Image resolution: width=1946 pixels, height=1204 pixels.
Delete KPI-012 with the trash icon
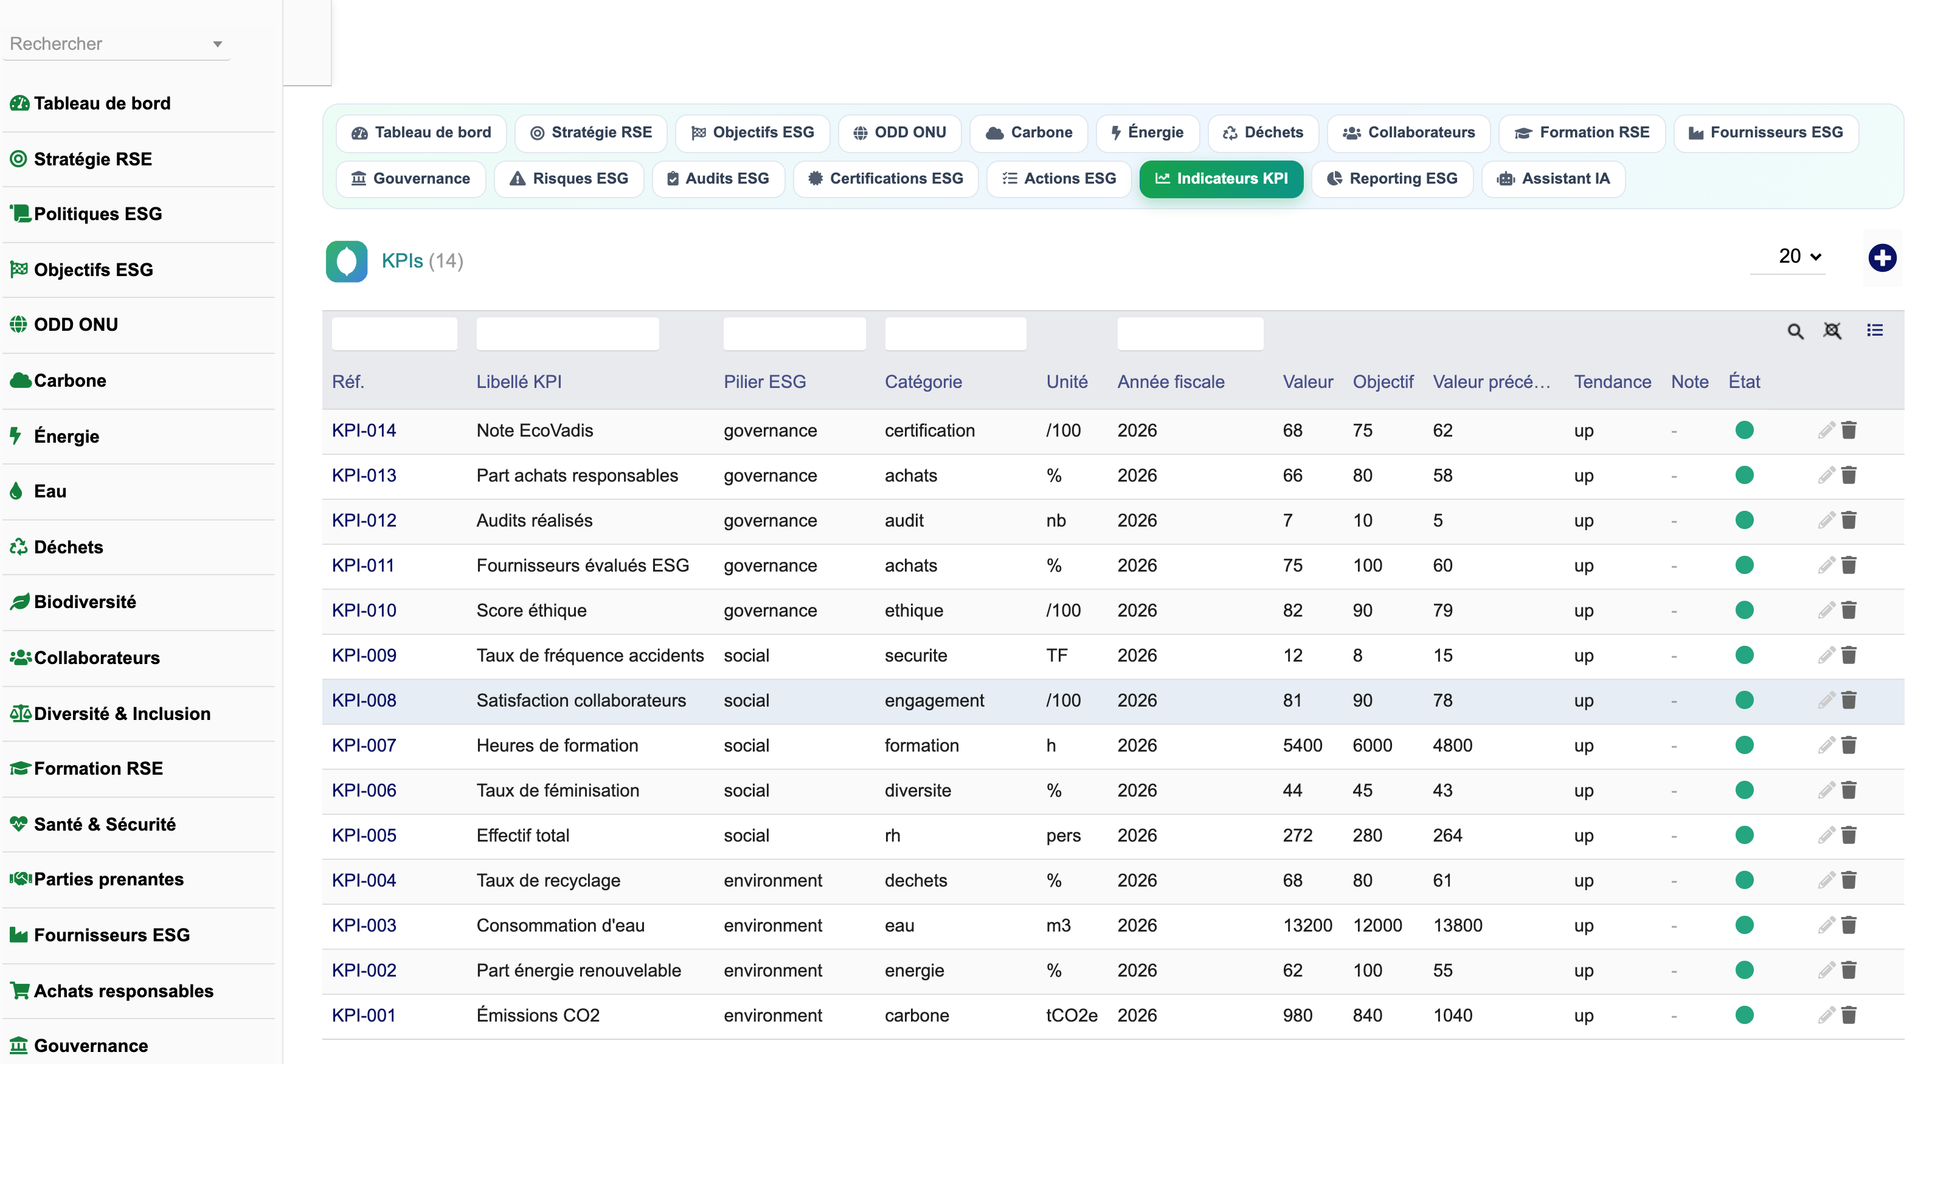(1849, 520)
